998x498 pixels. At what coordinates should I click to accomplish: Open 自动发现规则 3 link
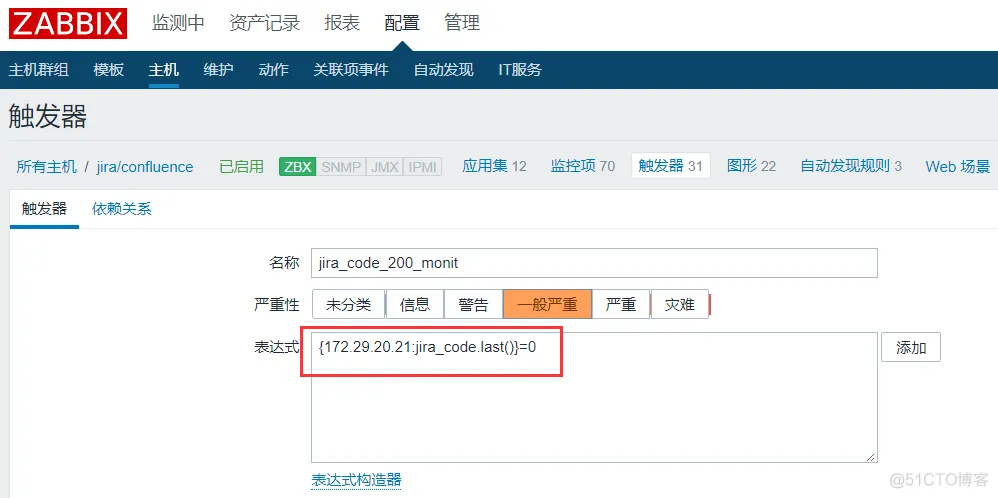pos(851,167)
